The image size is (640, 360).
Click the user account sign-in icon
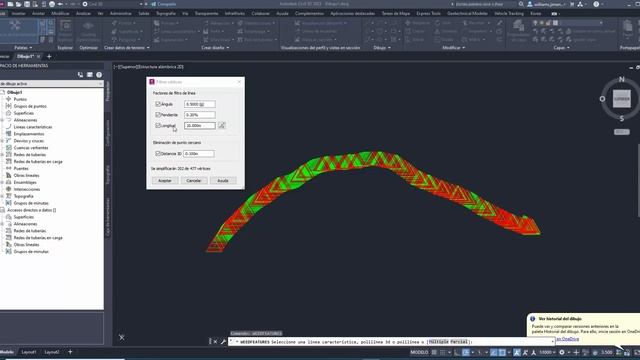pyautogui.click(x=530, y=4)
